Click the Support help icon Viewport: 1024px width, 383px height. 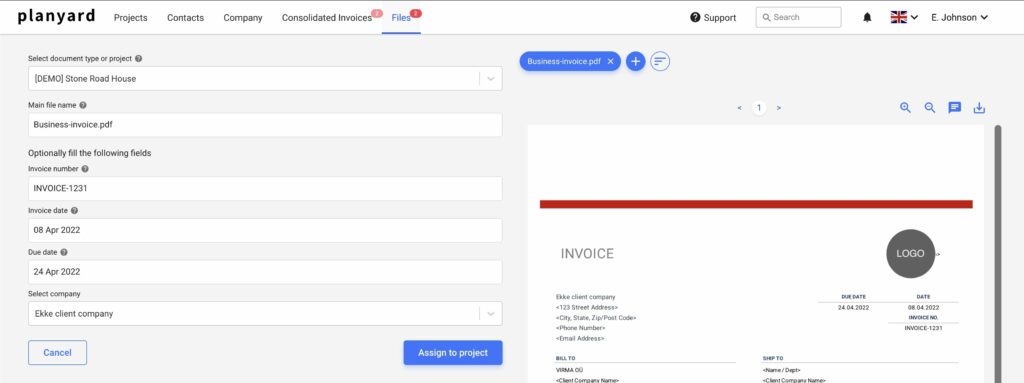pyautogui.click(x=695, y=18)
